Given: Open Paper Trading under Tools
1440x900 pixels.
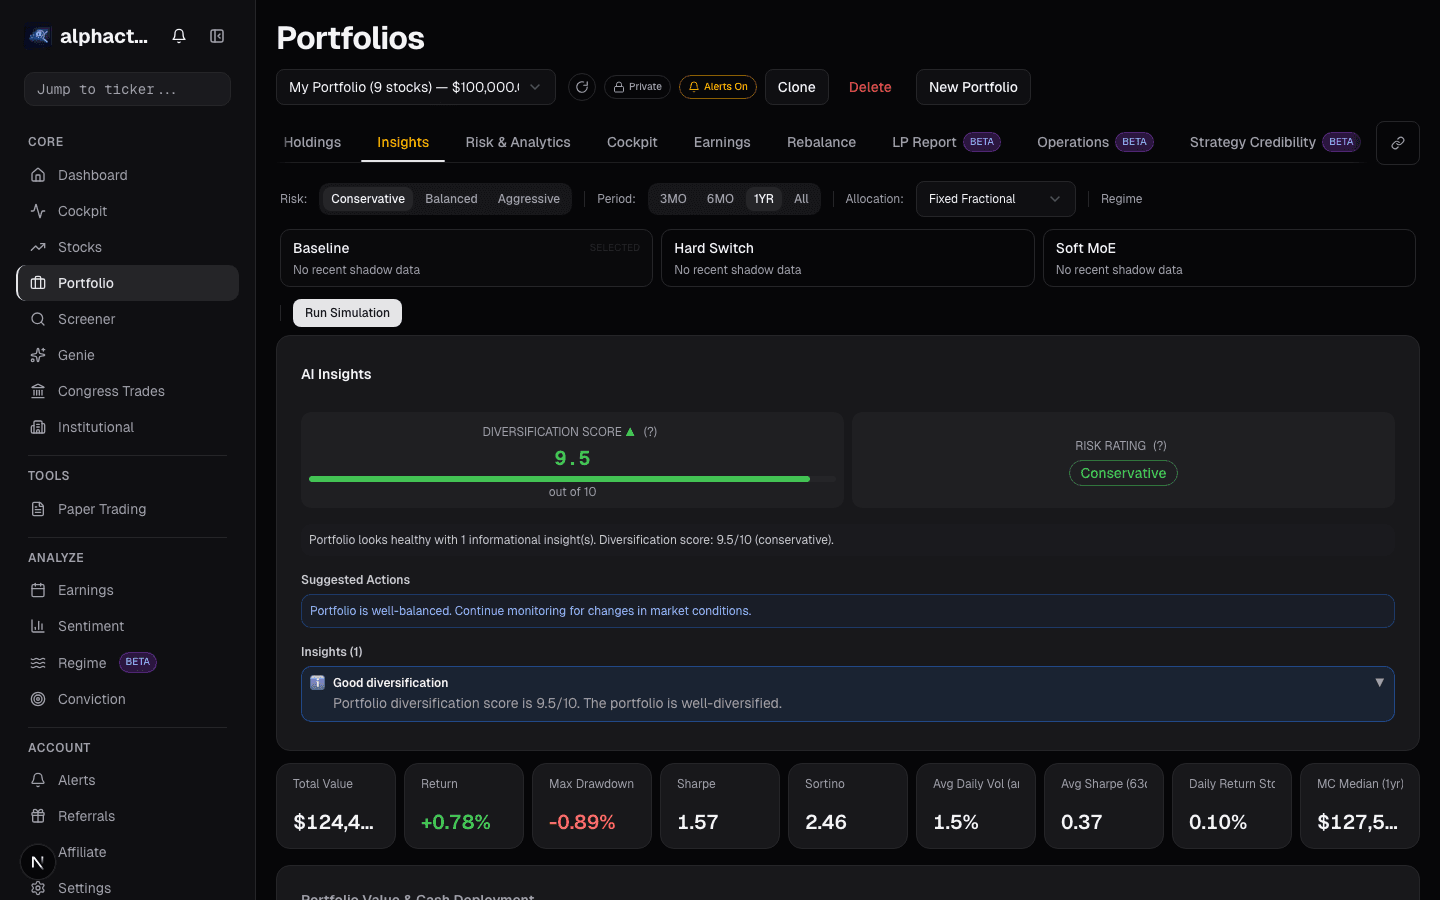Looking at the screenshot, I should [100, 509].
